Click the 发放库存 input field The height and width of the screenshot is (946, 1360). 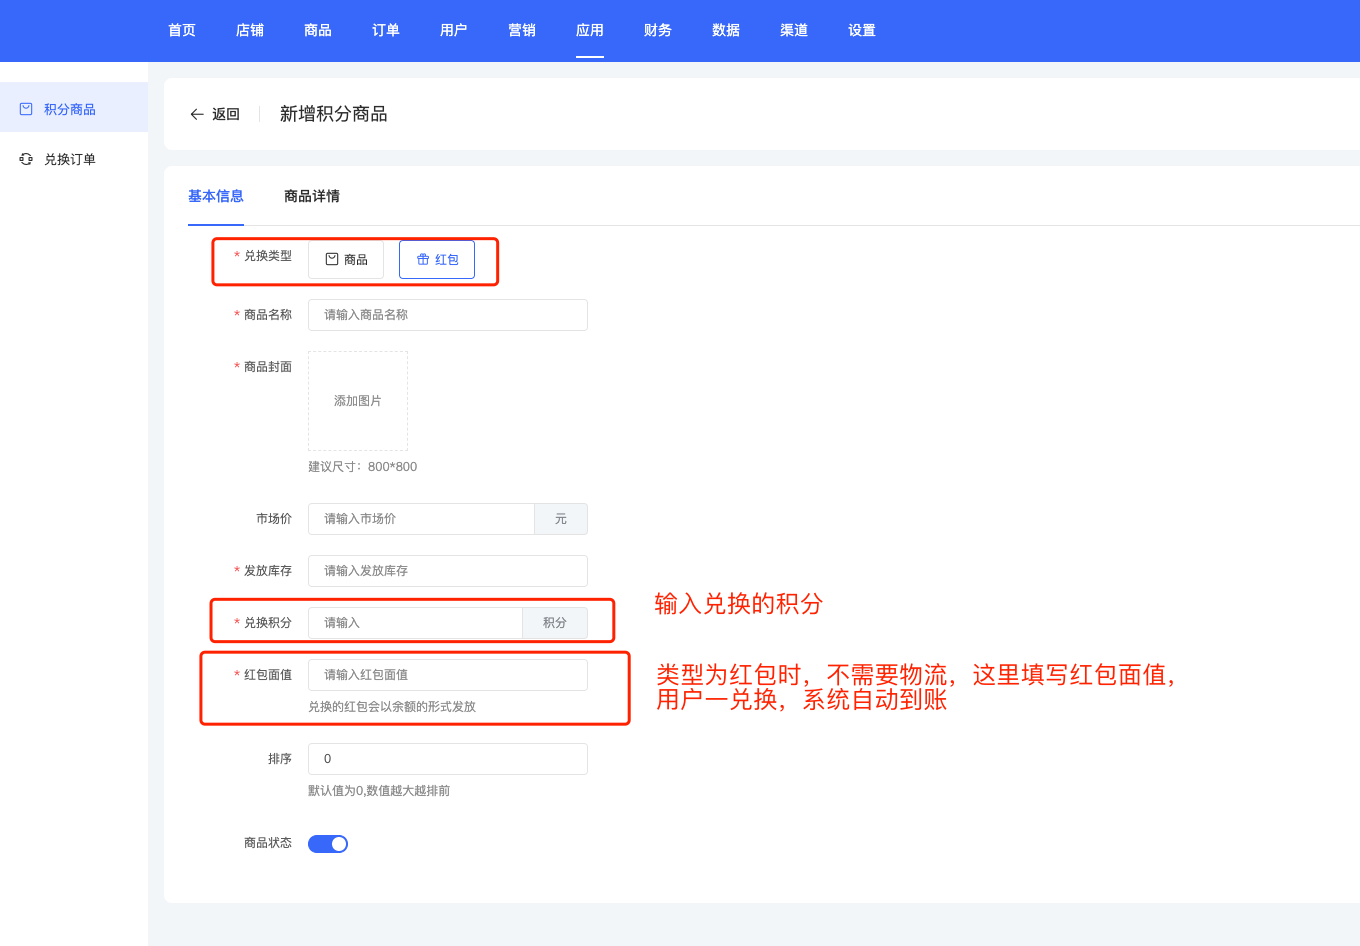[x=448, y=570]
